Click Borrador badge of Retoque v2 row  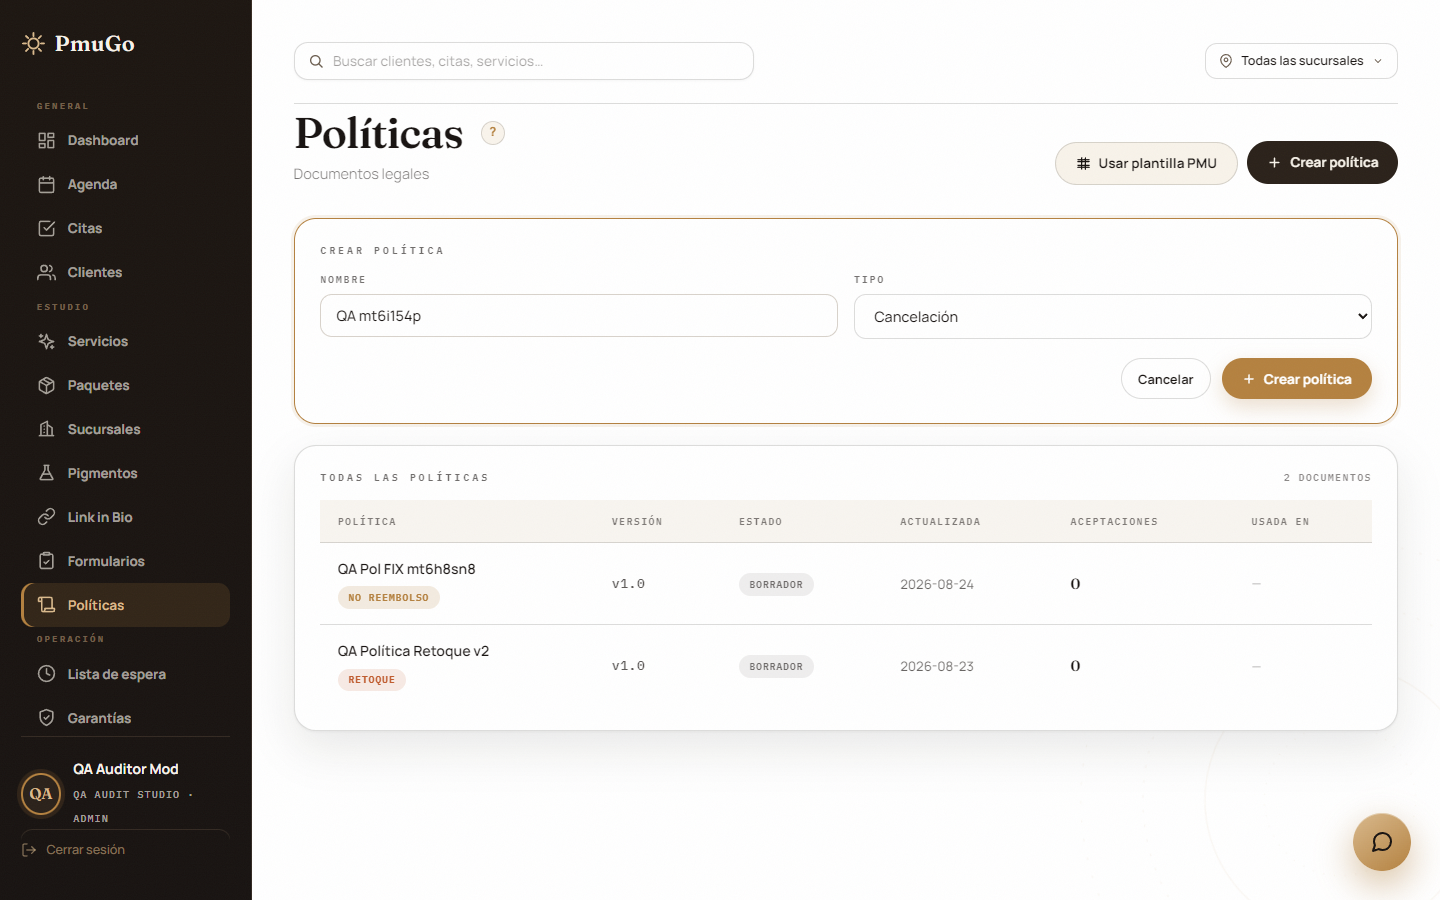776,667
